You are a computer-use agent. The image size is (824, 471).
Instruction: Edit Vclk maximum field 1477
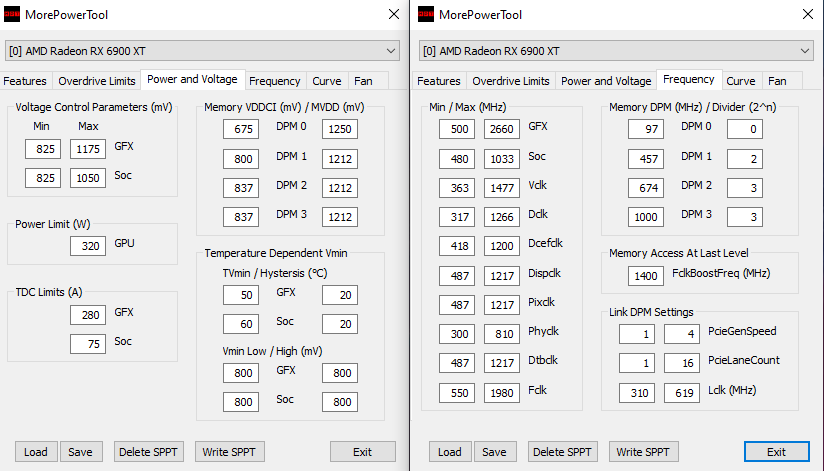coord(502,188)
